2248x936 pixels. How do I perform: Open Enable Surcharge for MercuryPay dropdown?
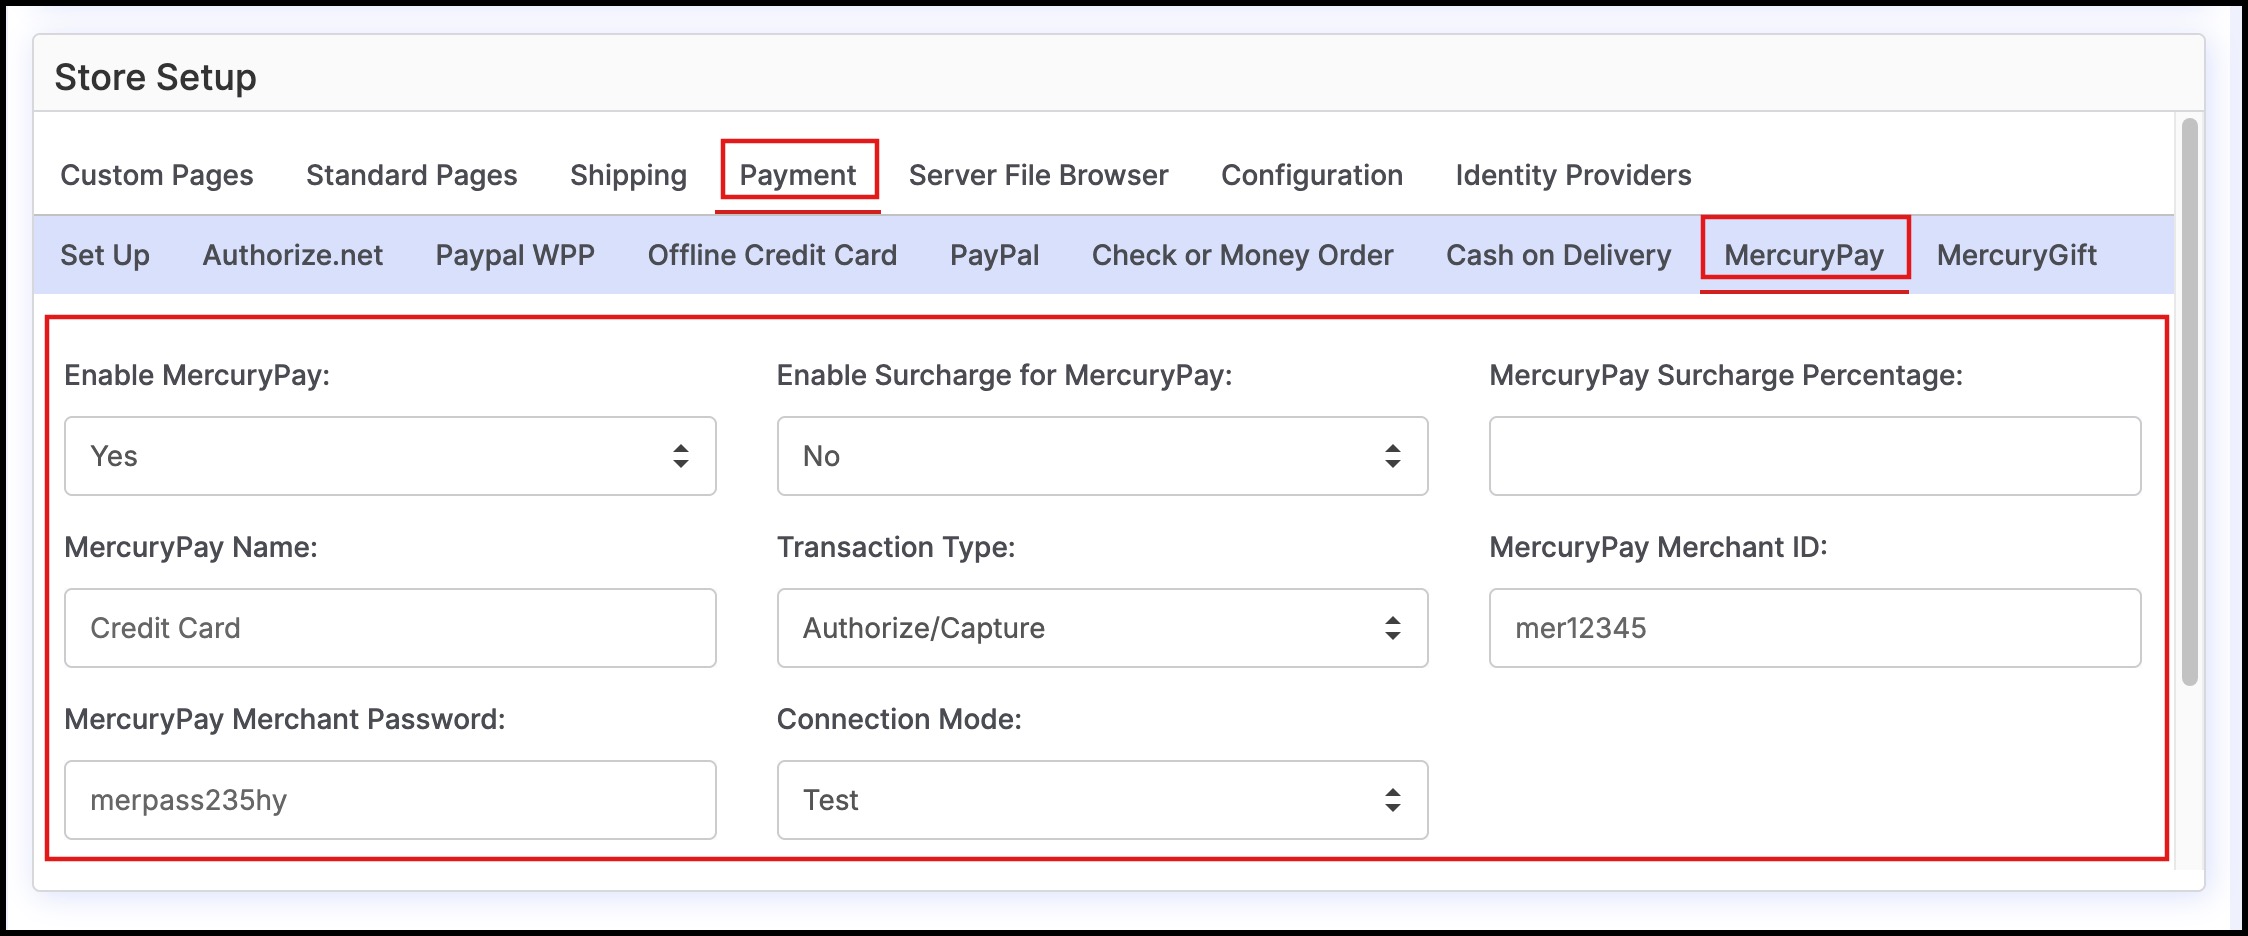[1102, 456]
